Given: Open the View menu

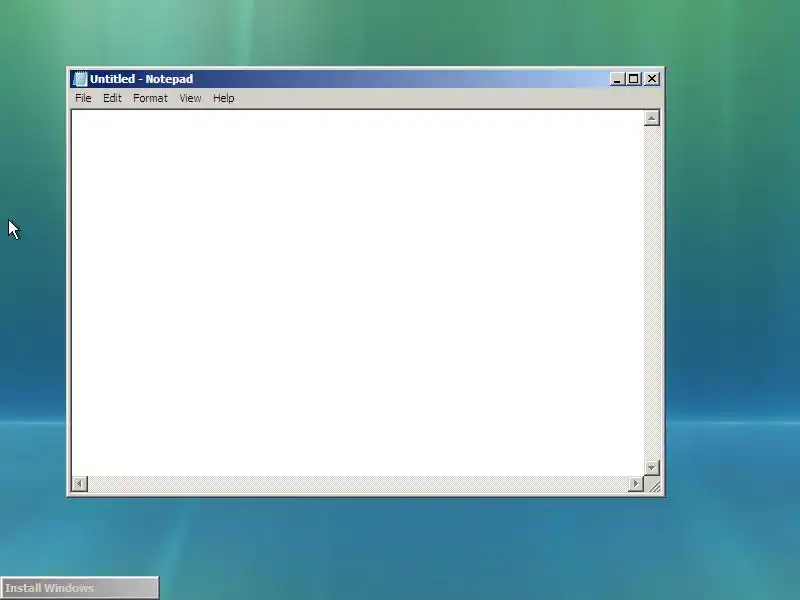Looking at the screenshot, I should click(190, 98).
